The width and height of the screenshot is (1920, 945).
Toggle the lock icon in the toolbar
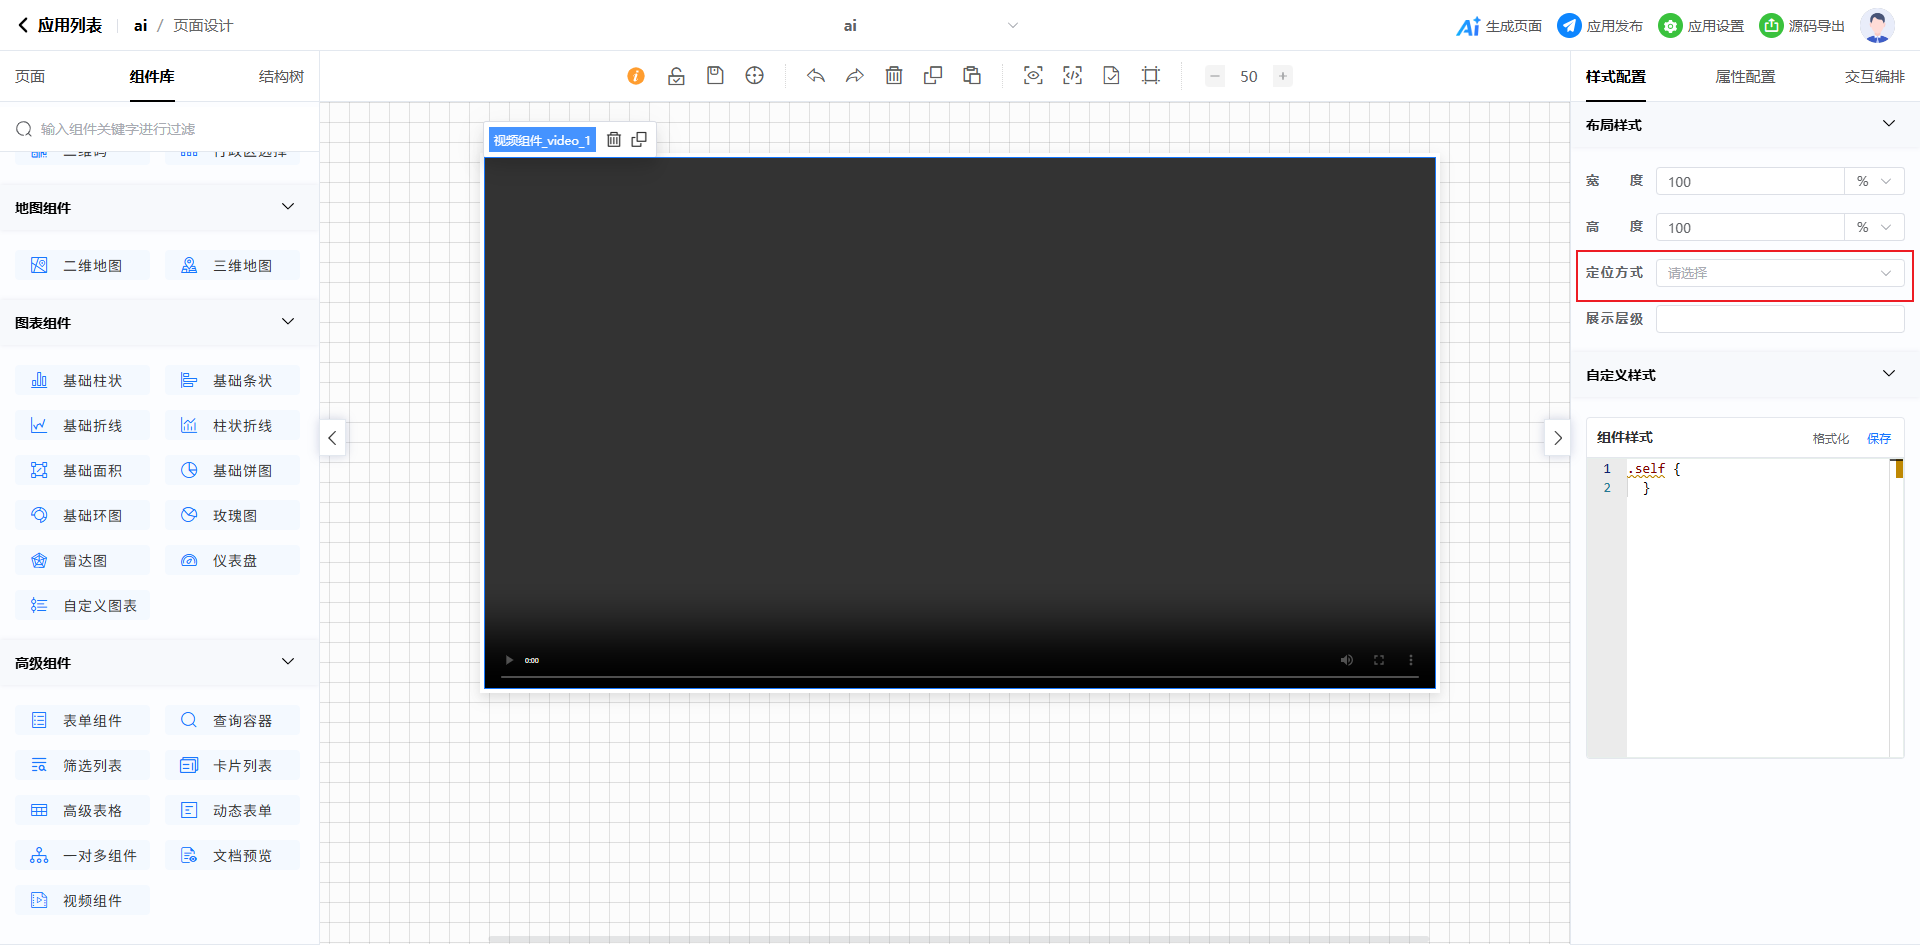(676, 76)
